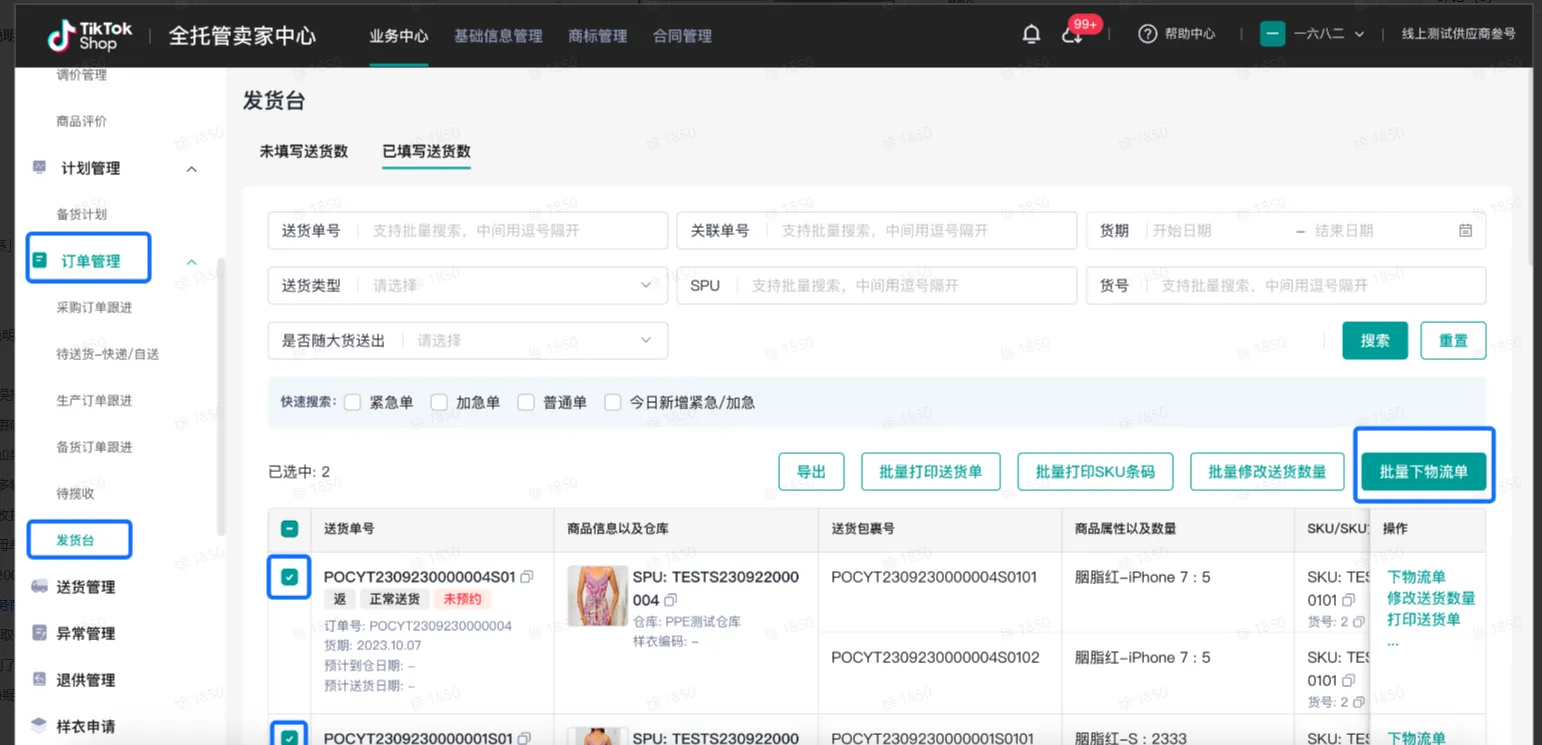Screen dimensions: 1542x745
Task: Copy delivery number POCYT2309230000004S01 with its copy icon
Action: point(527,577)
